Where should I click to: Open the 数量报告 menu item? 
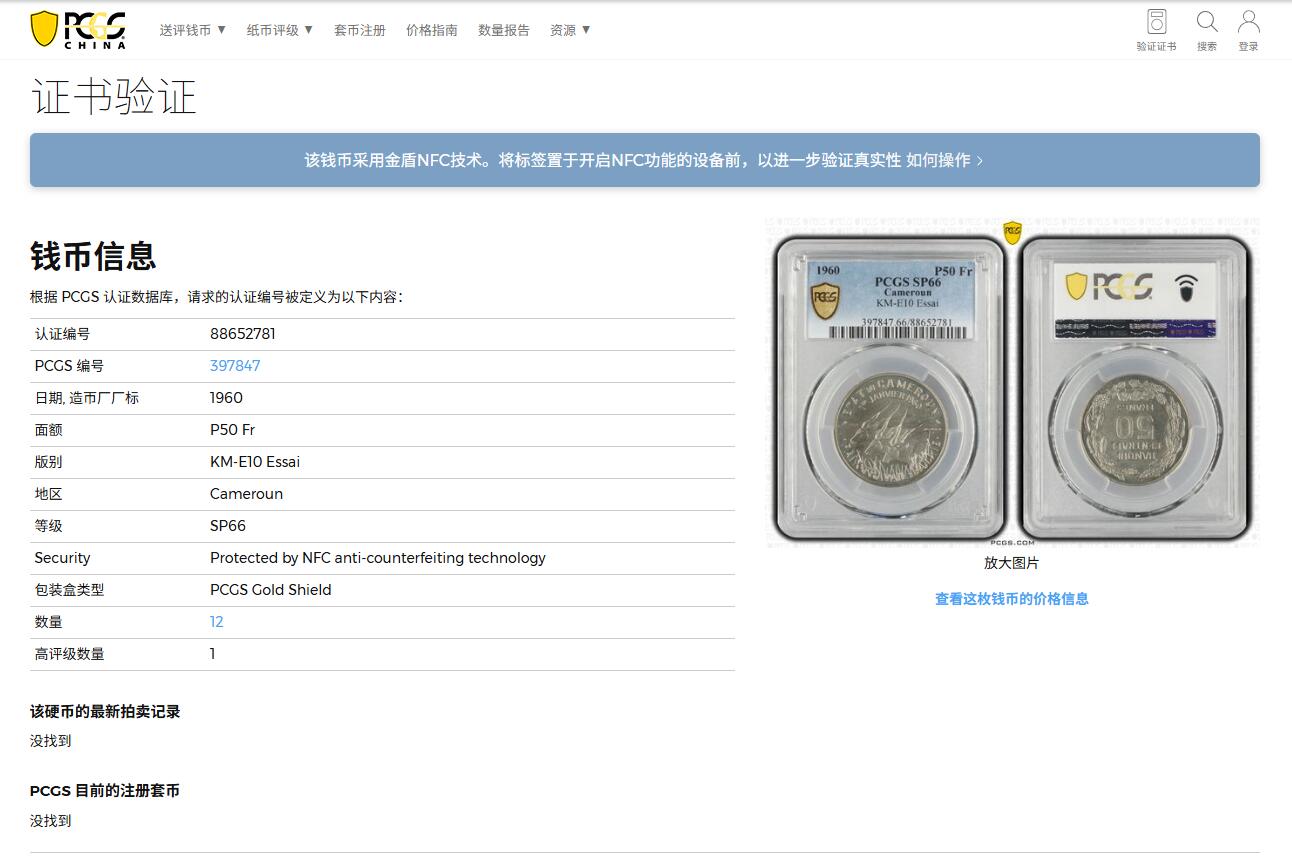[x=504, y=30]
